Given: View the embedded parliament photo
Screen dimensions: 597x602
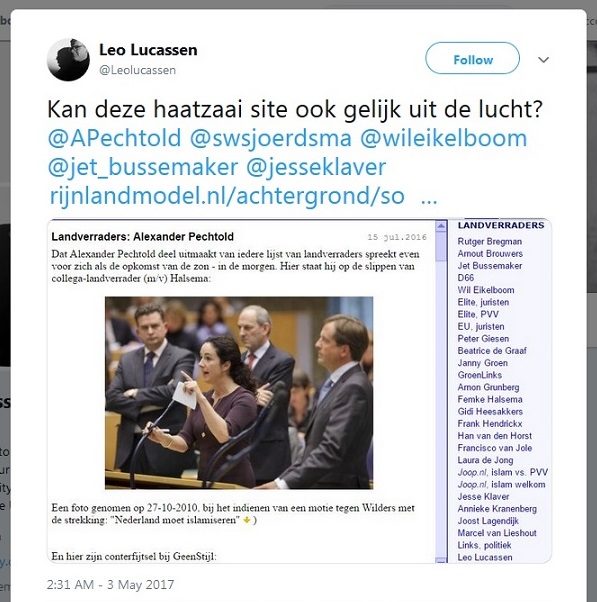Looking at the screenshot, I should (x=239, y=392).
